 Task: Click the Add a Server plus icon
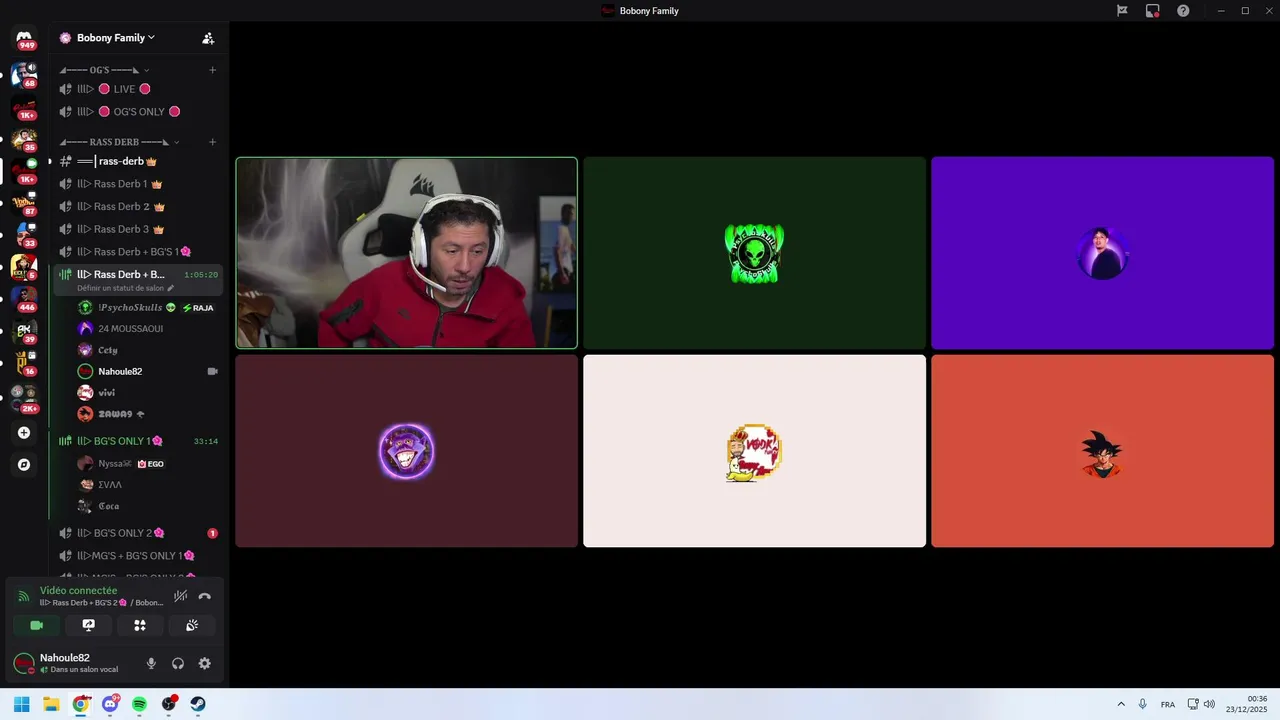[x=24, y=433]
